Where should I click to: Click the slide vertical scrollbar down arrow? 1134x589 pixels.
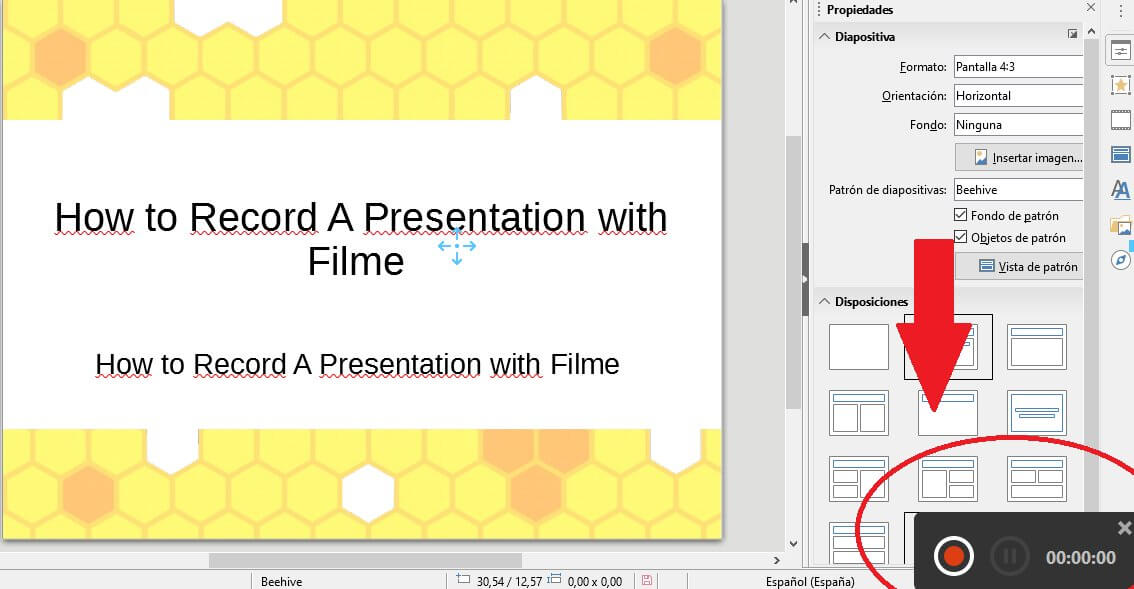click(x=793, y=543)
